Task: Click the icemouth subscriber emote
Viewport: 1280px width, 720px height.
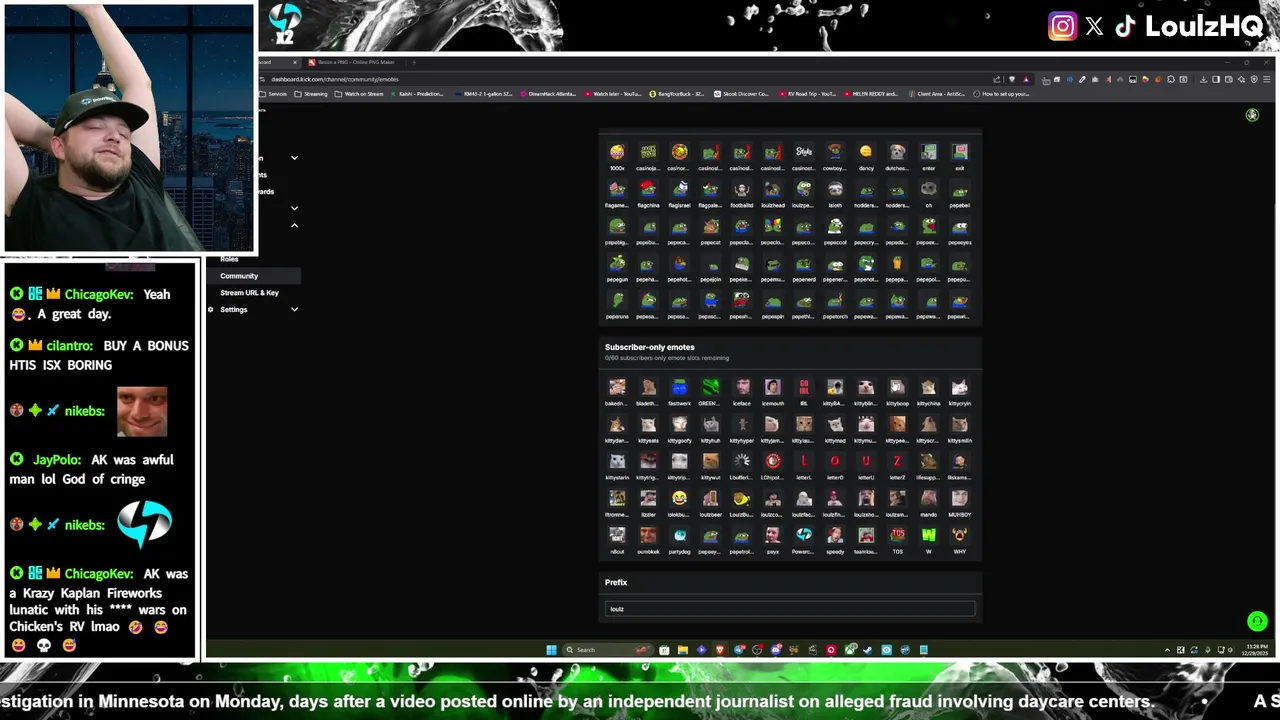Action: point(773,388)
